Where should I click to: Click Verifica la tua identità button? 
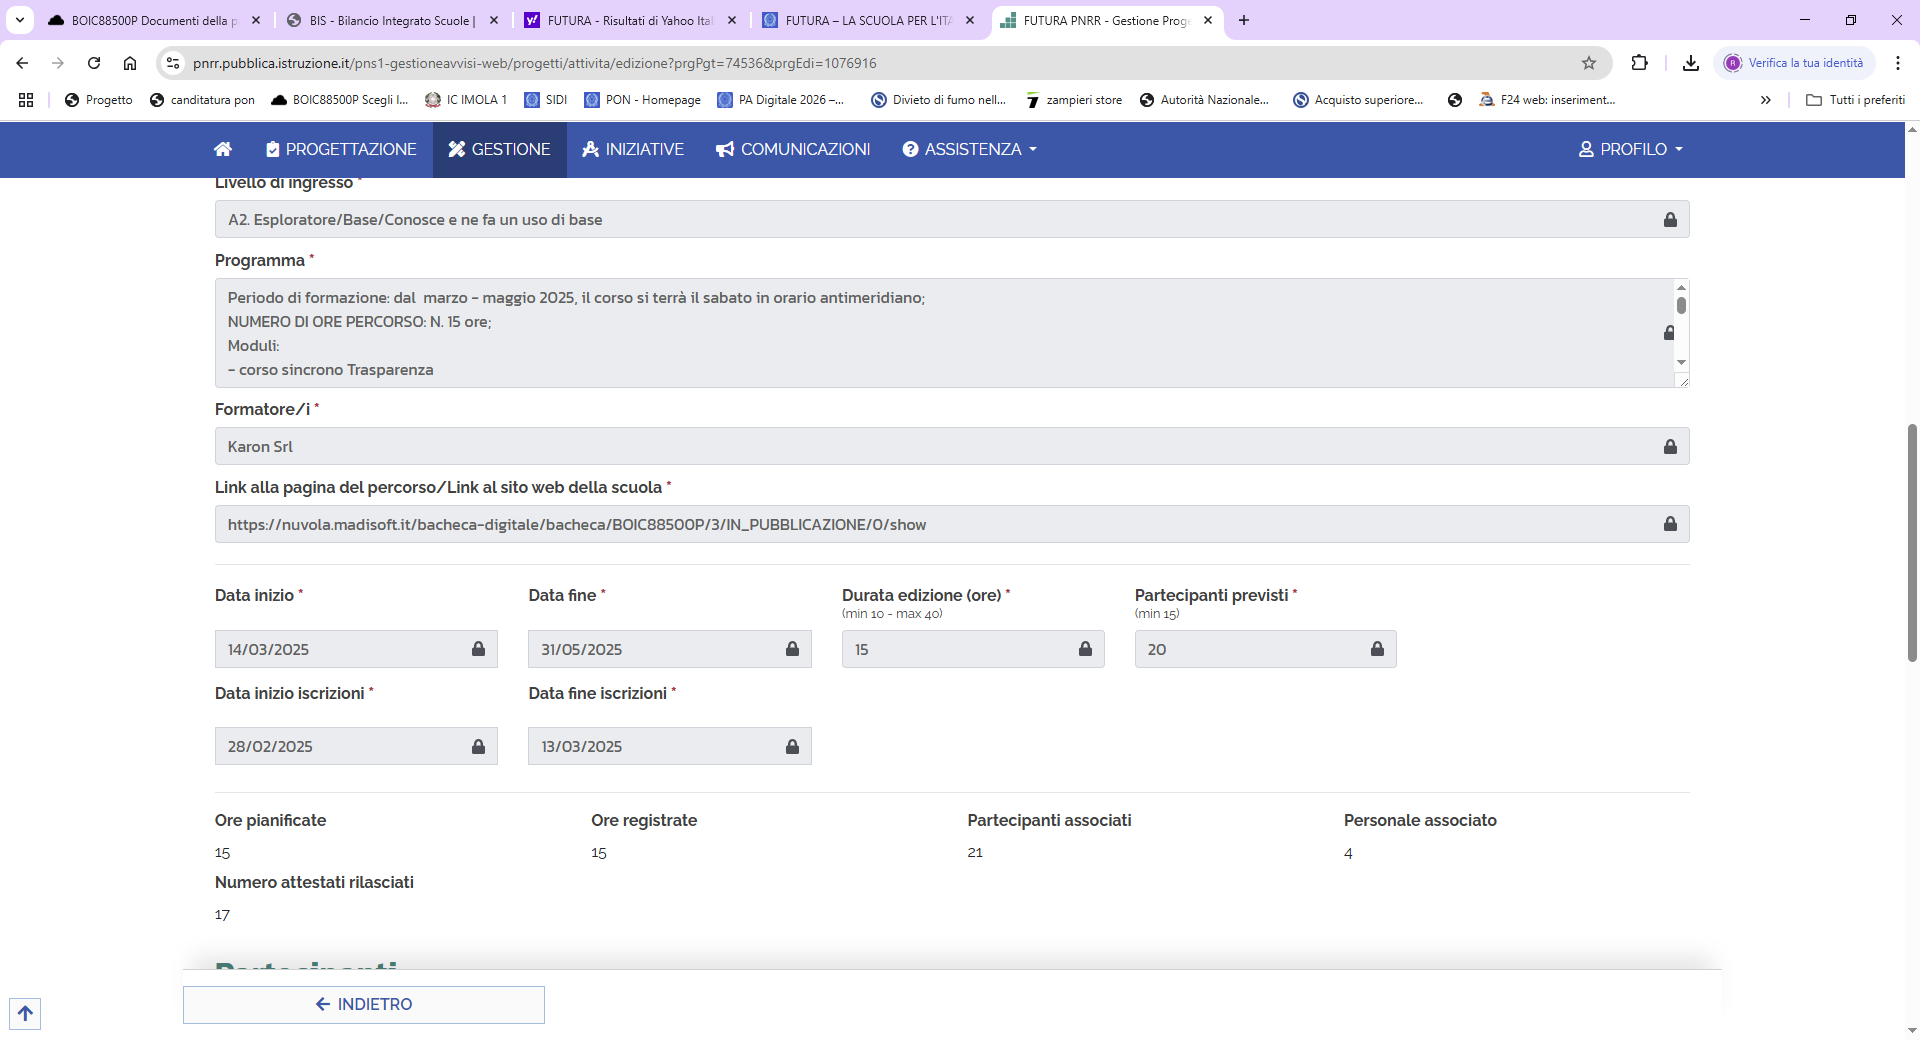[1795, 63]
